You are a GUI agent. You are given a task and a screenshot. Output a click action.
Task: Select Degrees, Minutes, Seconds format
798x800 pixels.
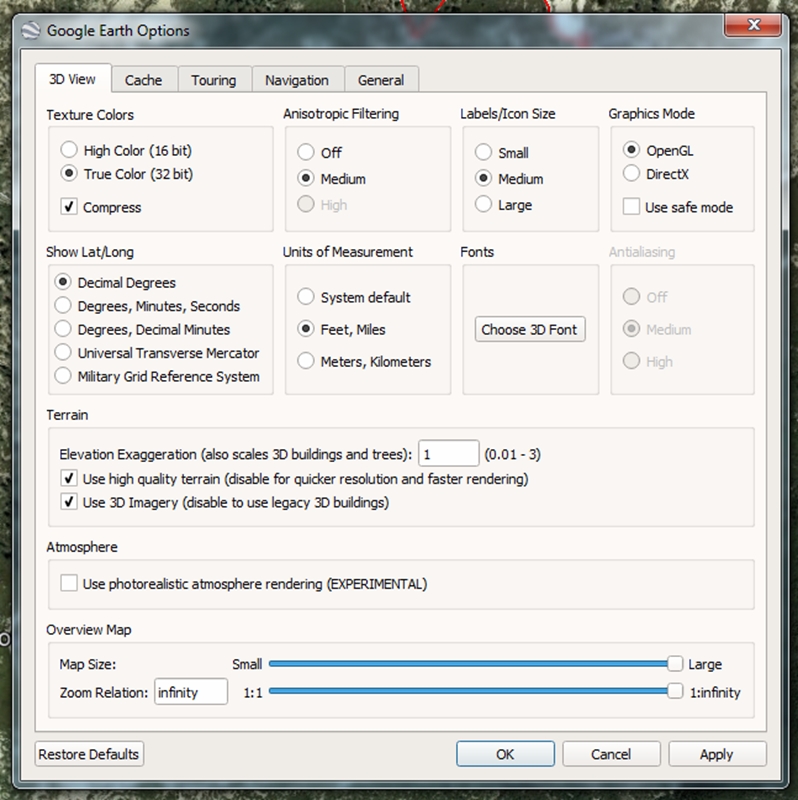click(63, 306)
